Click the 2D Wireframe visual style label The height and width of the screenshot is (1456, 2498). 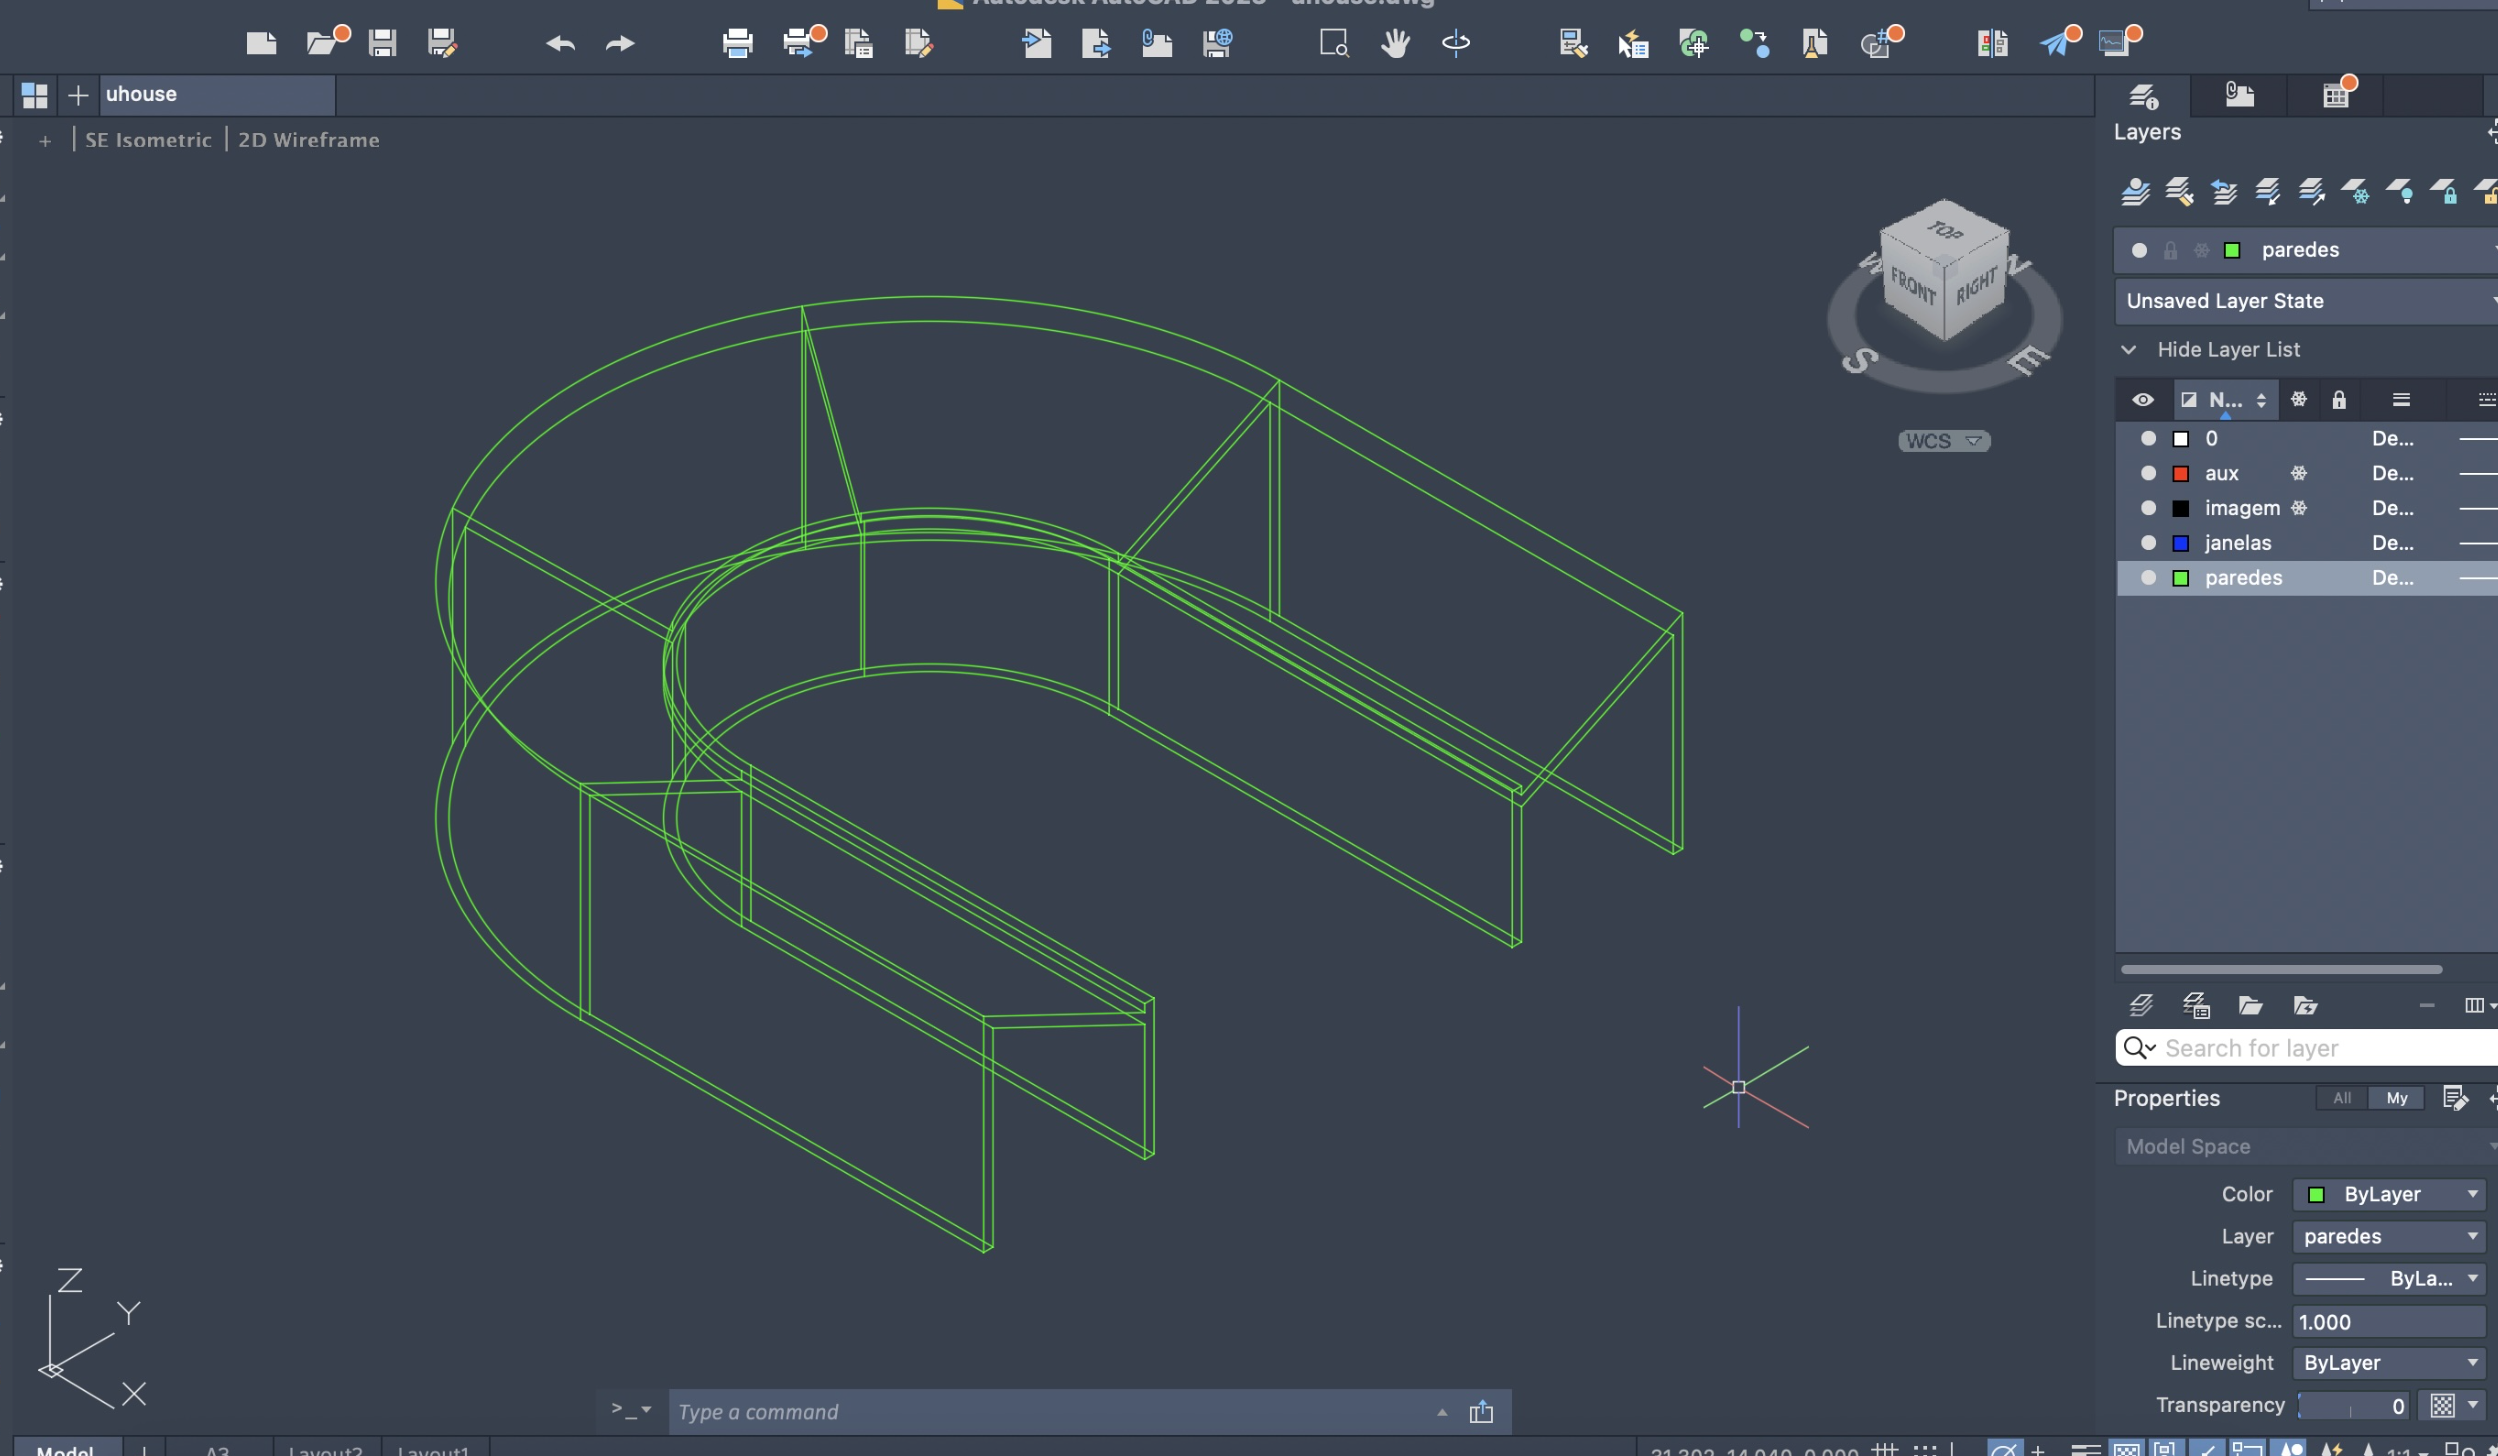pos(308,140)
